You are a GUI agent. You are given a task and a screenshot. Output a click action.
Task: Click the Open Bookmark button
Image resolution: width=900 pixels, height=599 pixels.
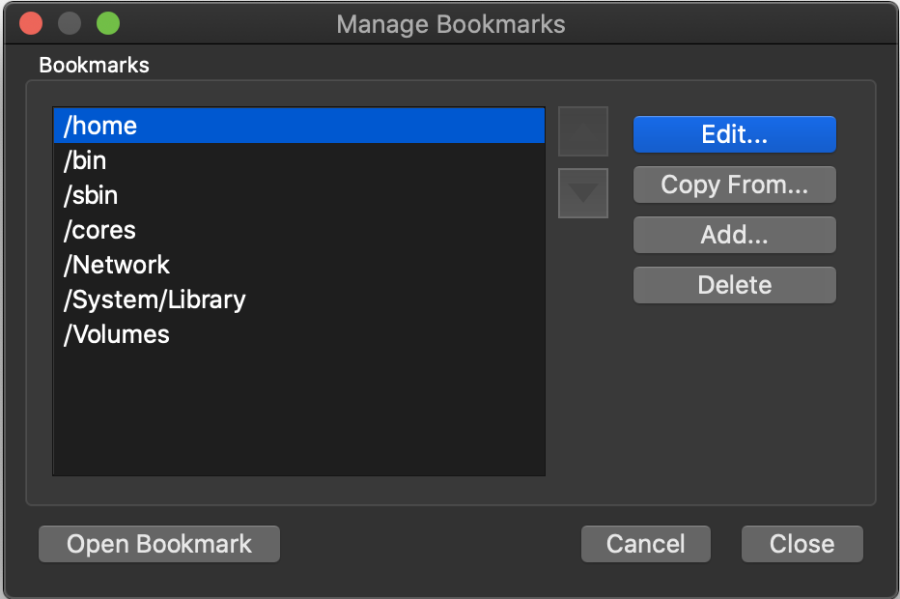159,544
